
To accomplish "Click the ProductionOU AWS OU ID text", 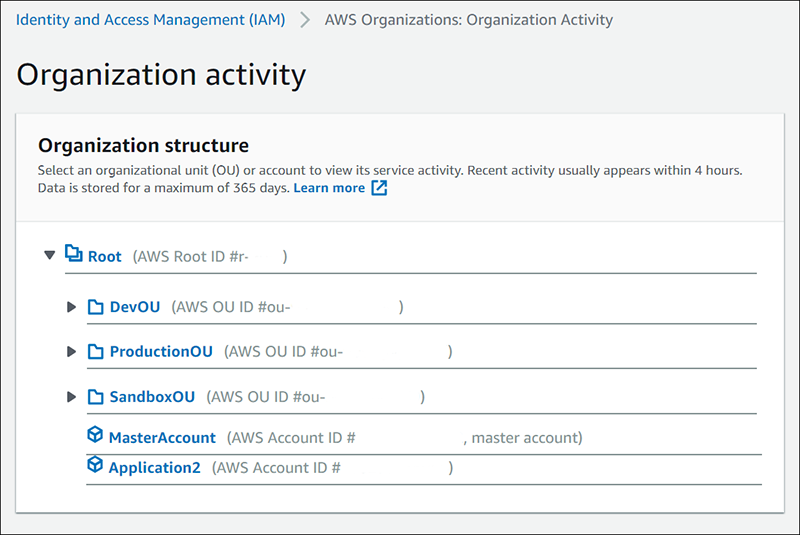I will (338, 352).
